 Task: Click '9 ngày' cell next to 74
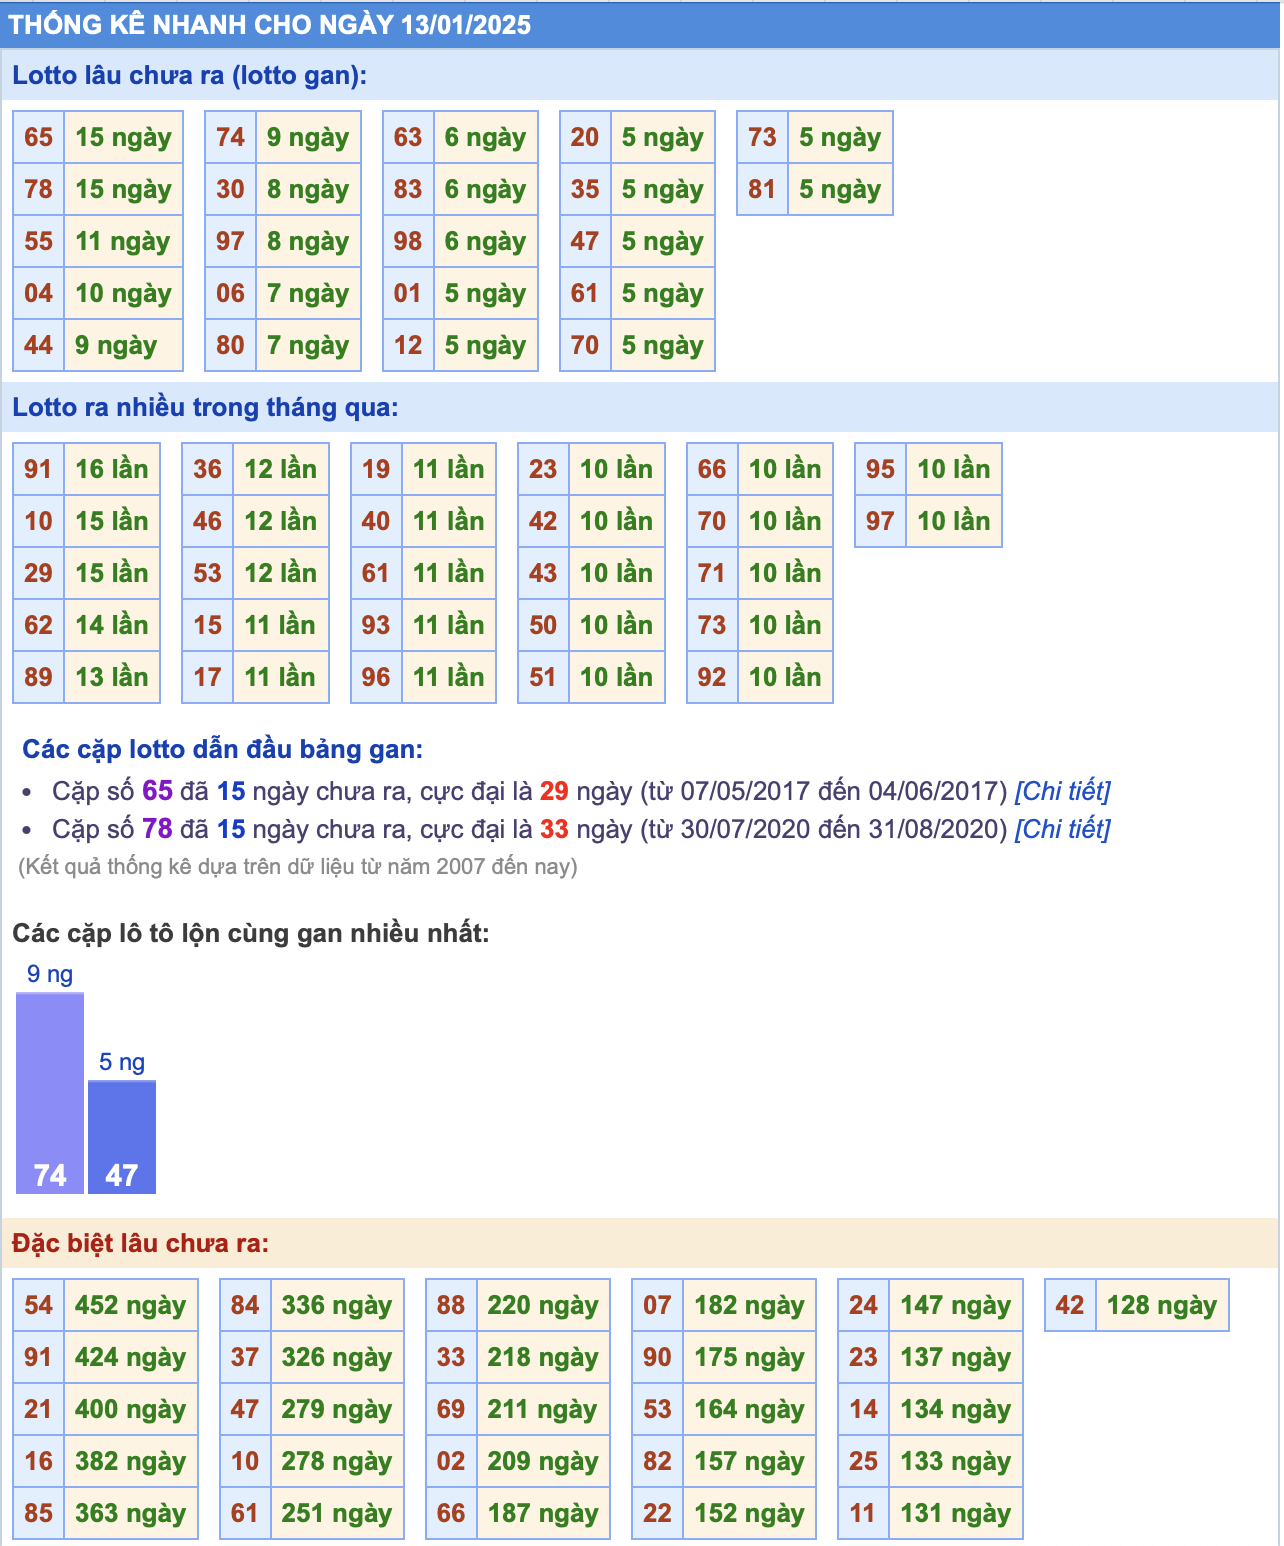click(308, 137)
